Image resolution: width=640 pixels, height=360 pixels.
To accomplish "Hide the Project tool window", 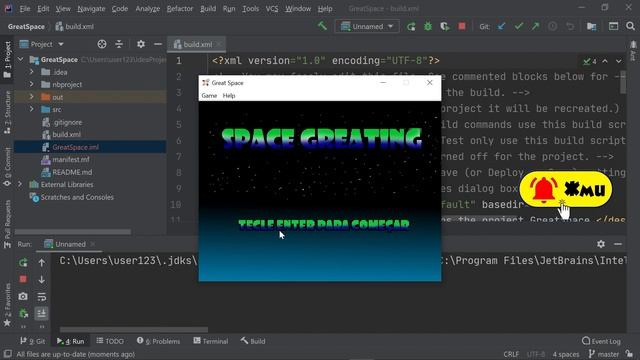I will [x=158, y=44].
